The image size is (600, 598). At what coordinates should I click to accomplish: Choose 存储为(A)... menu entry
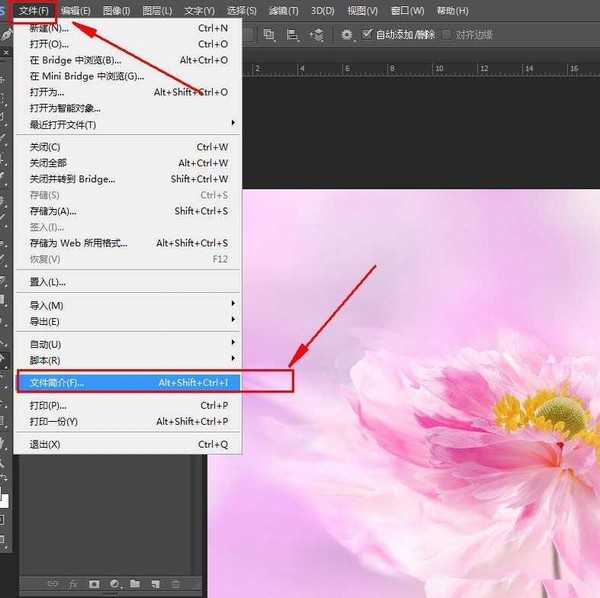[x=128, y=211]
